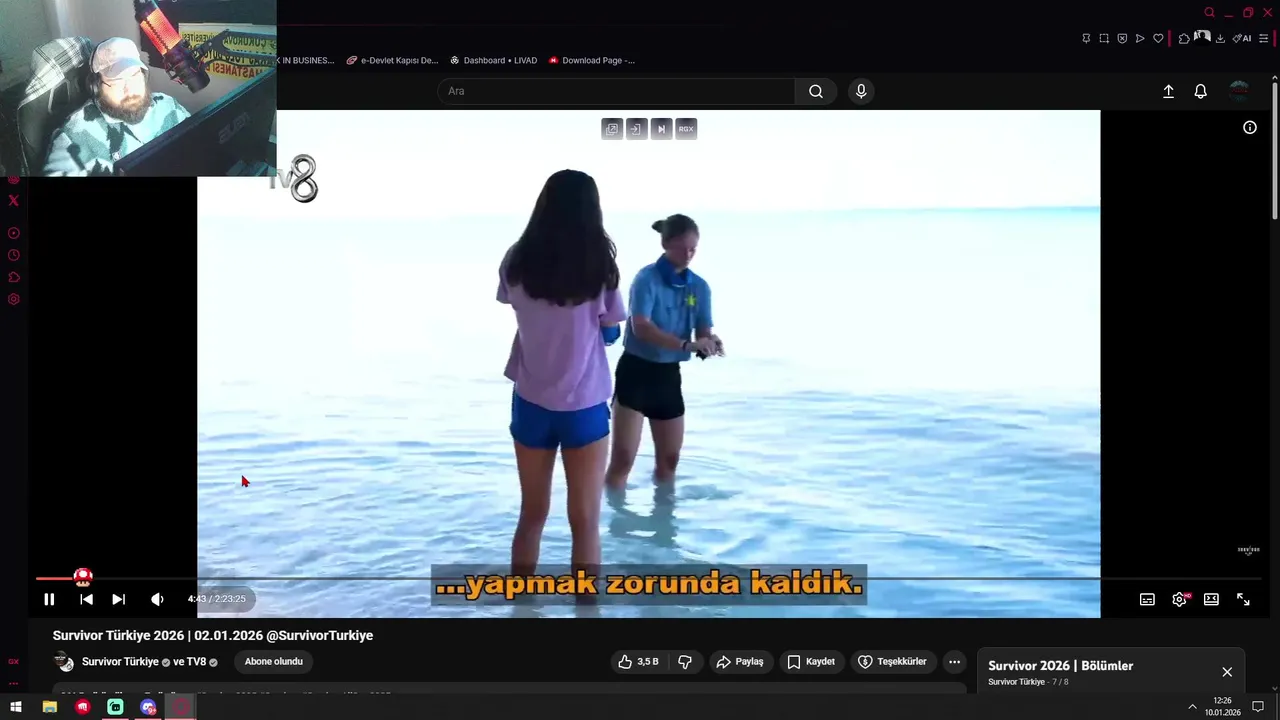Click the mushroom progress bar scrubber
Image resolution: width=1280 pixels, height=720 pixels.
pos(83,577)
